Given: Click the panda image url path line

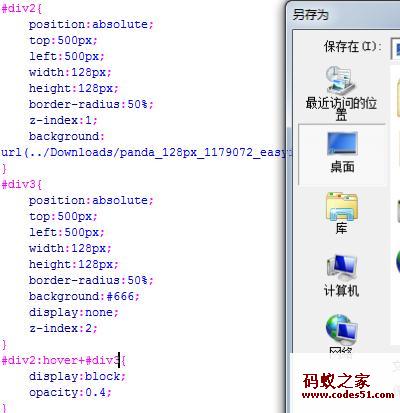Looking at the screenshot, I should (x=147, y=152).
